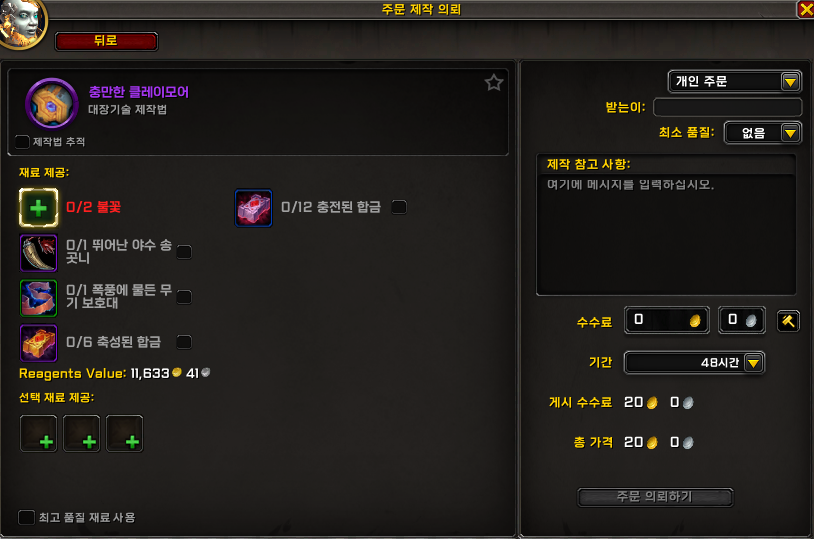Click the hammer icon next to the fee fields

click(x=788, y=321)
